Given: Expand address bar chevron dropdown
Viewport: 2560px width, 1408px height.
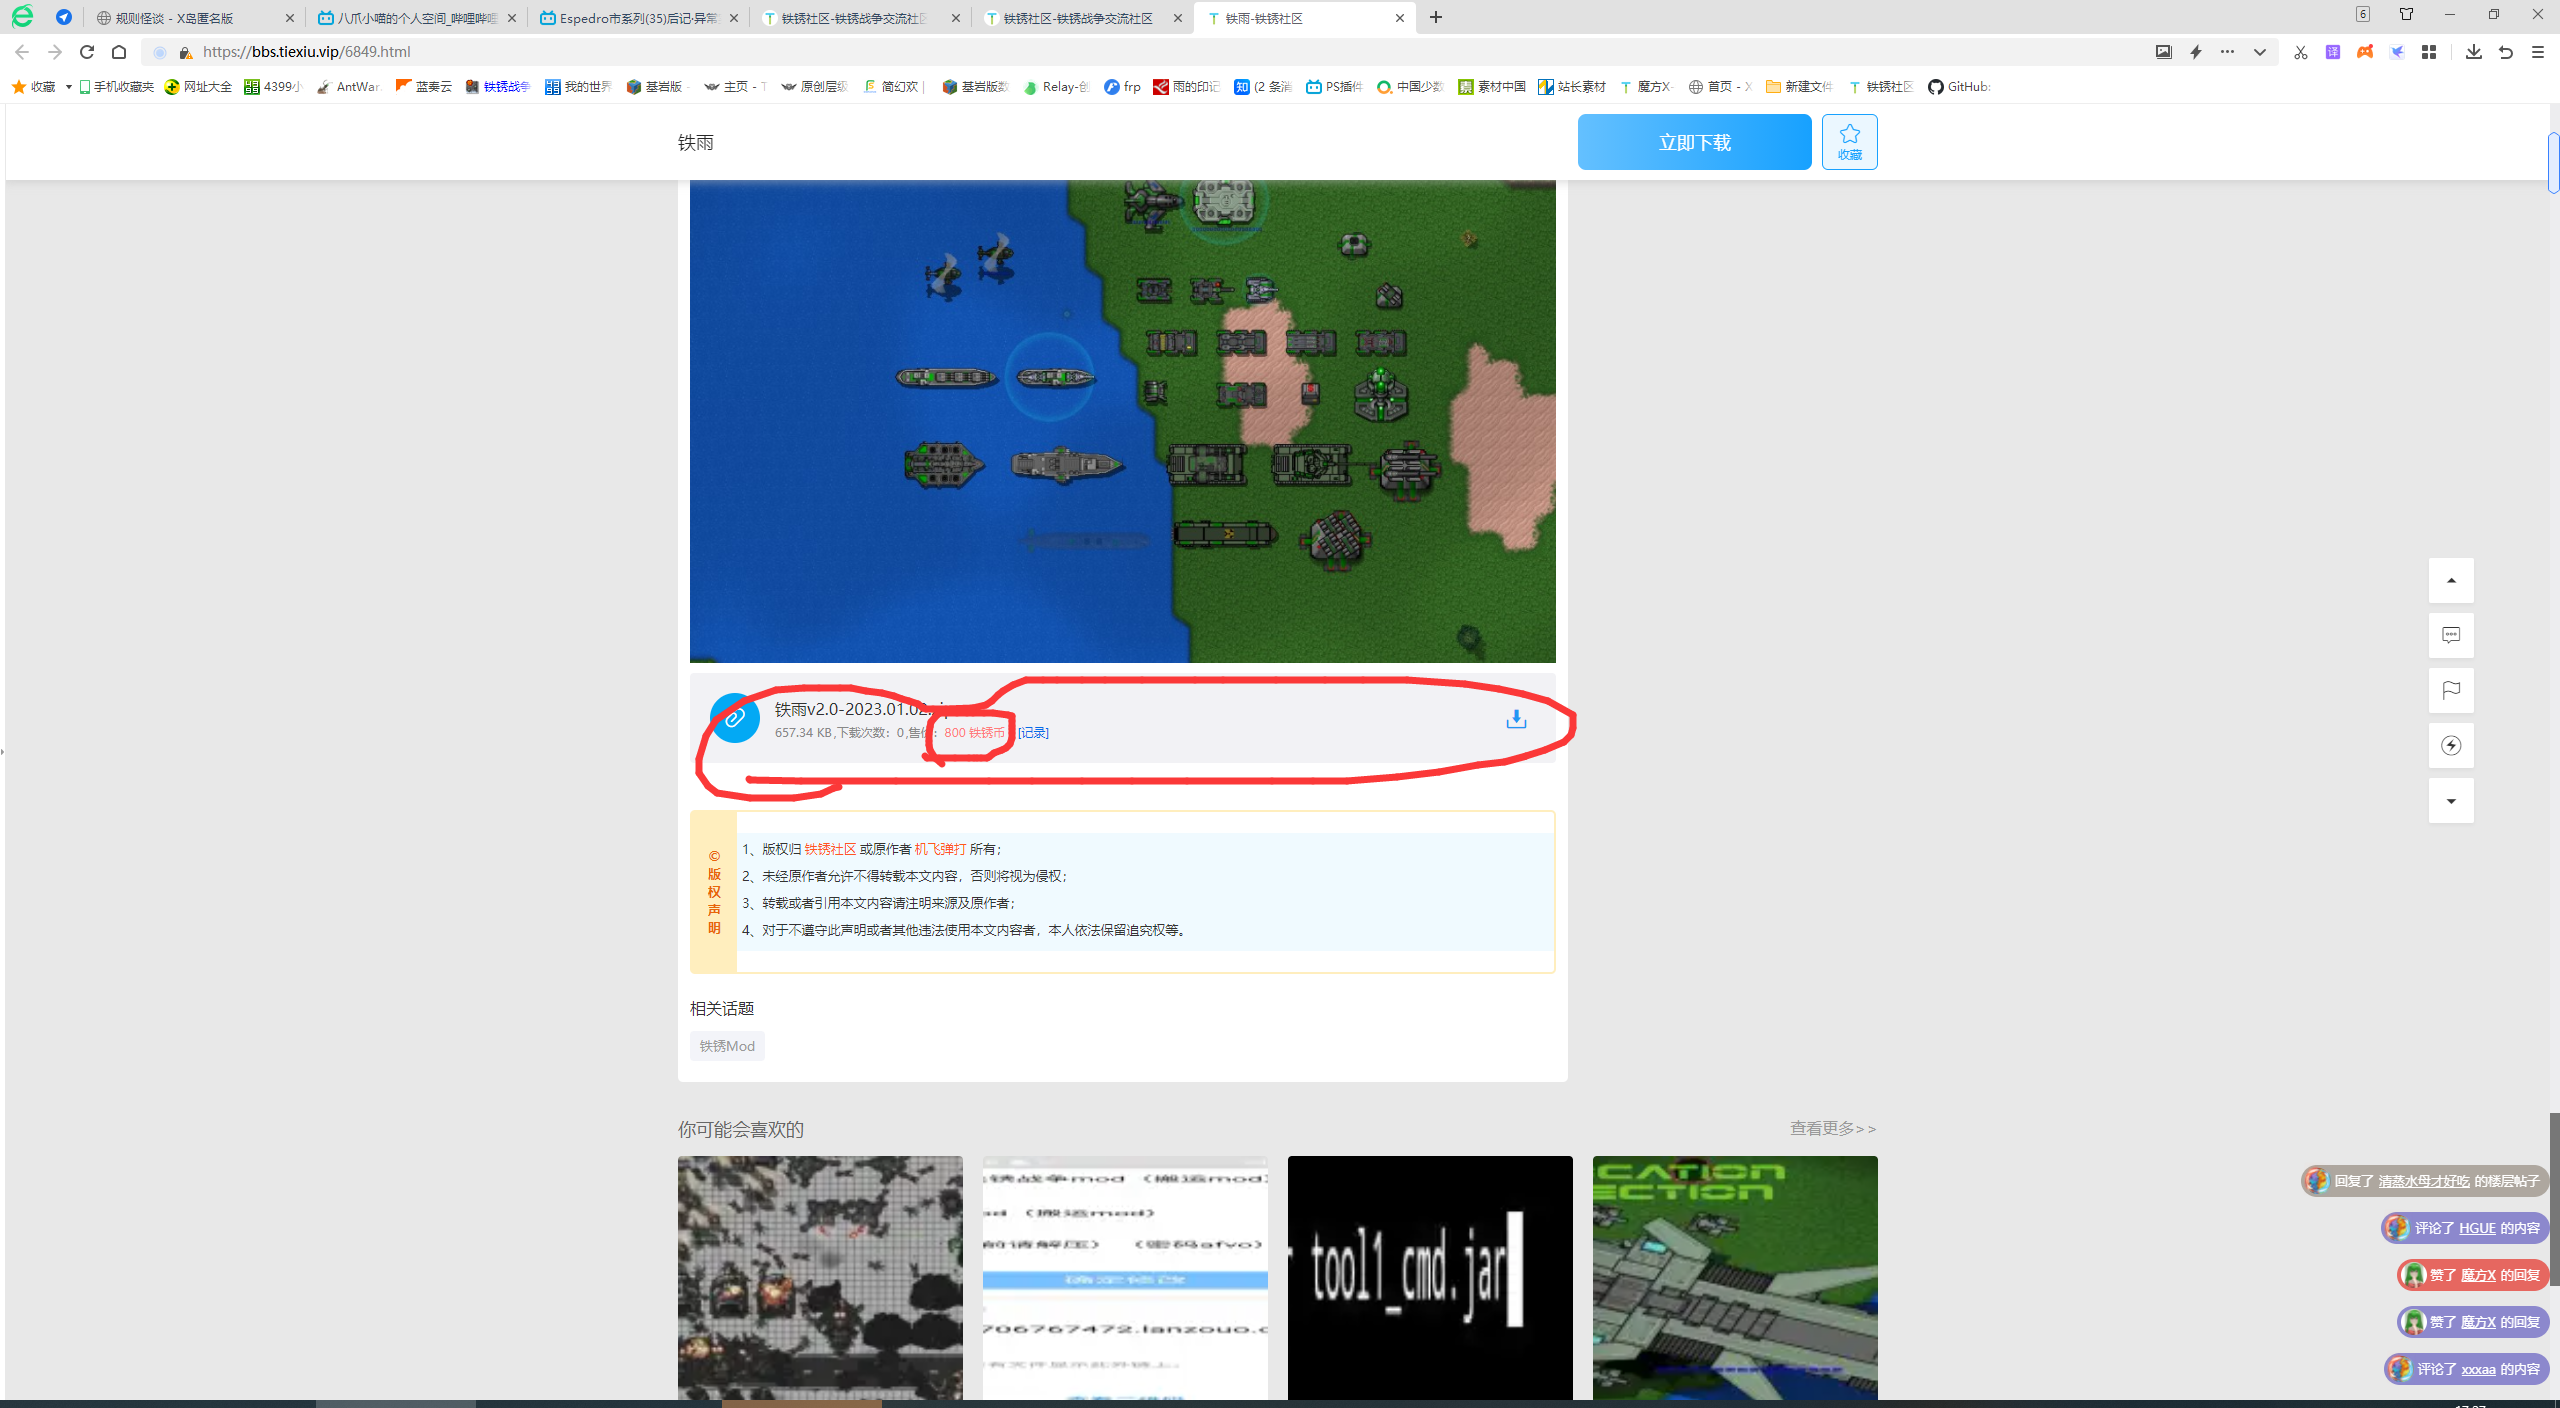Looking at the screenshot, I should [x=2259, y=52].
